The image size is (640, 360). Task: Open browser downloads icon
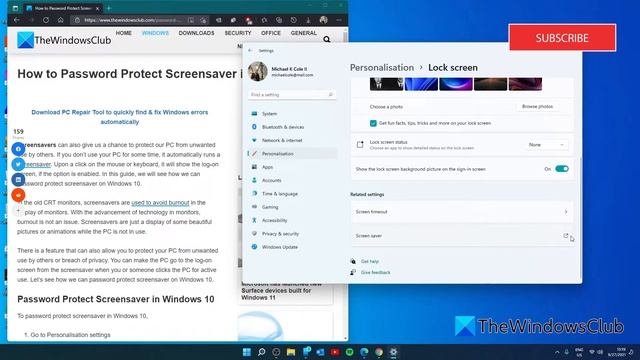[x=308, y=20]
